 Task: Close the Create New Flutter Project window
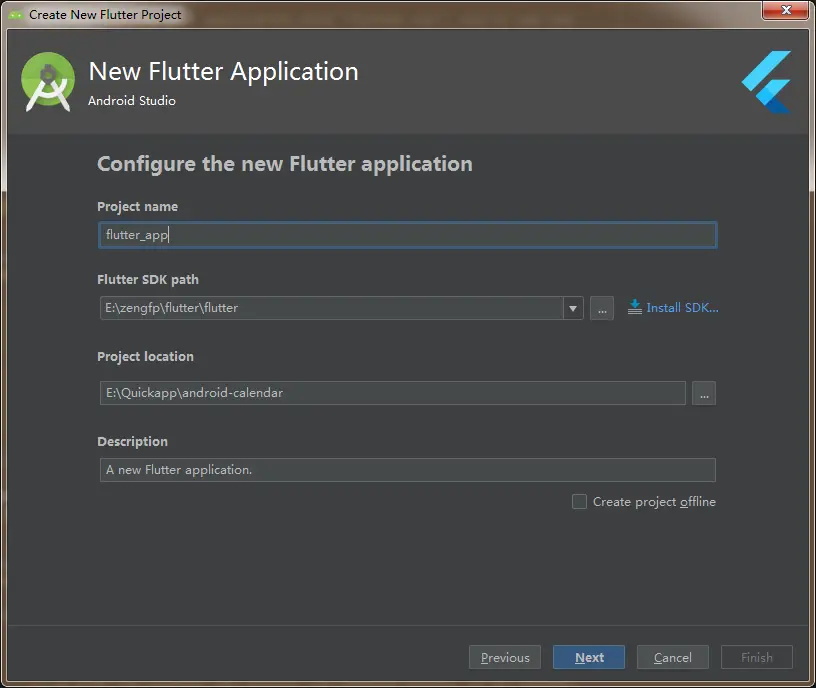point(786,10)
